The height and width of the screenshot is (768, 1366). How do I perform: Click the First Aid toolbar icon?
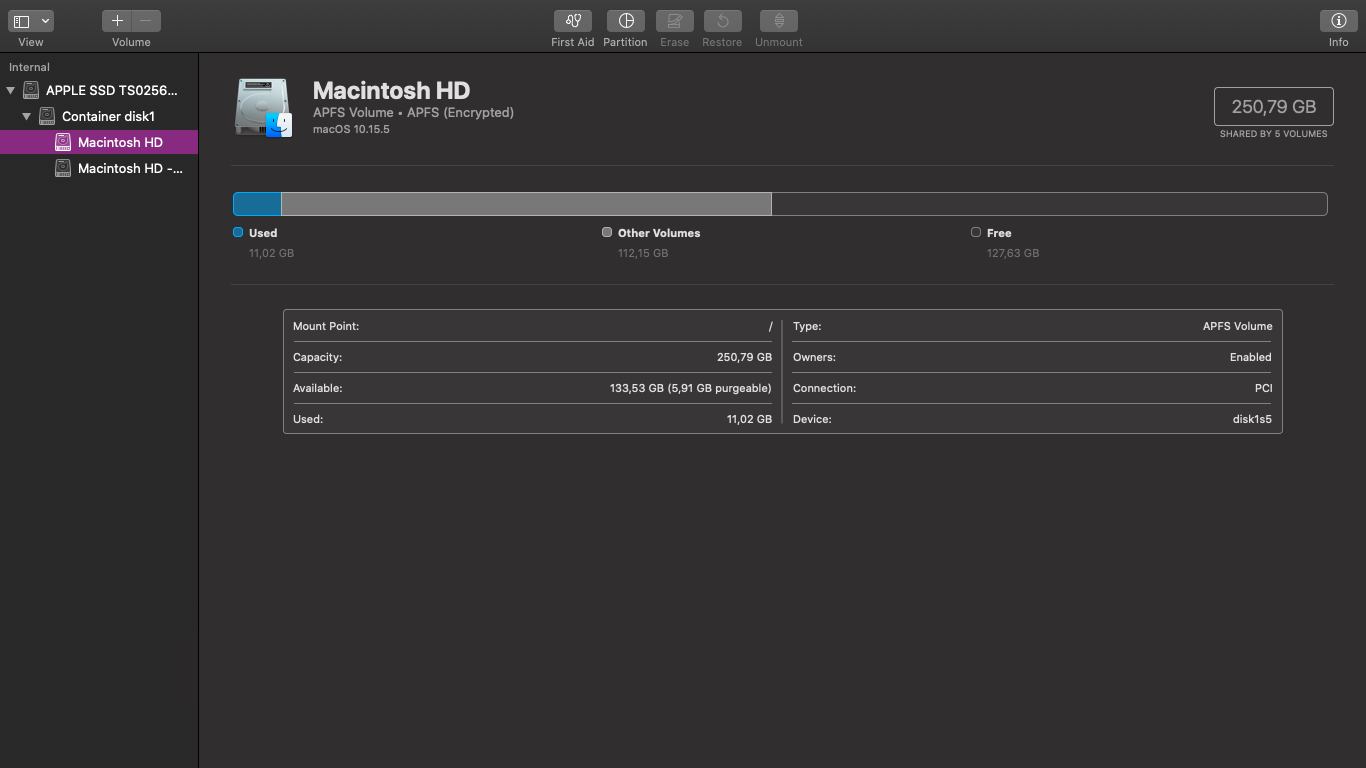572,21
